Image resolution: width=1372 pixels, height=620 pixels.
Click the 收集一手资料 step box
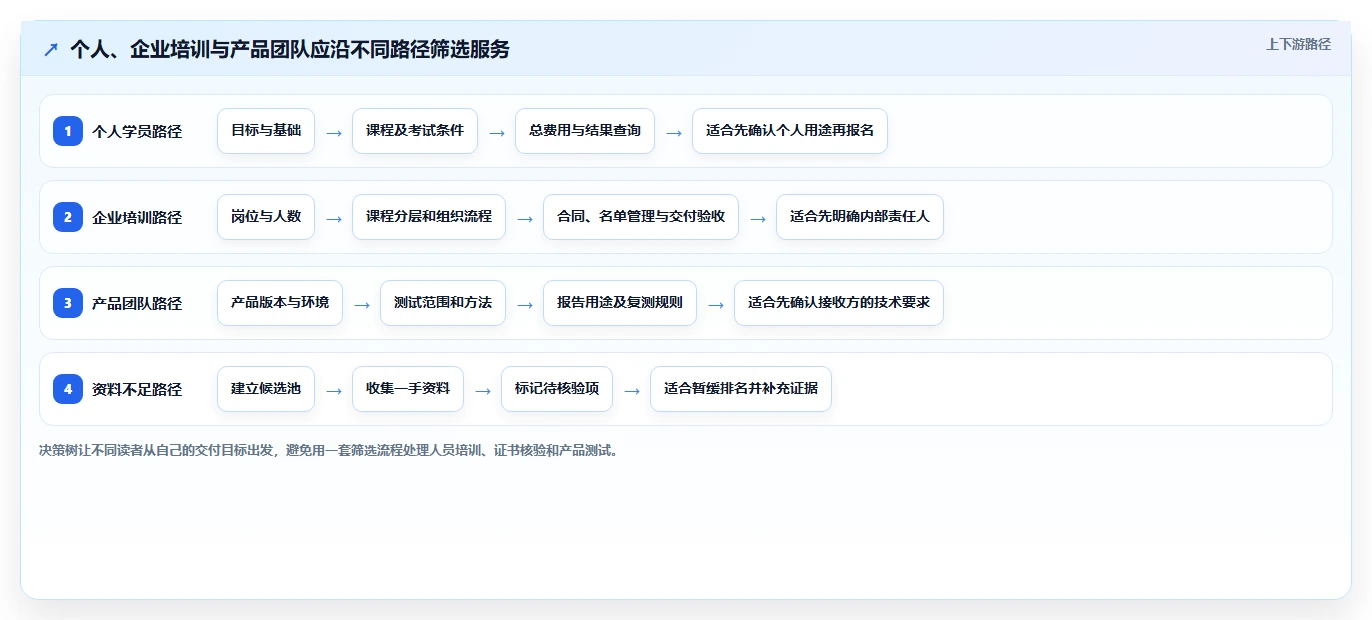408,389
